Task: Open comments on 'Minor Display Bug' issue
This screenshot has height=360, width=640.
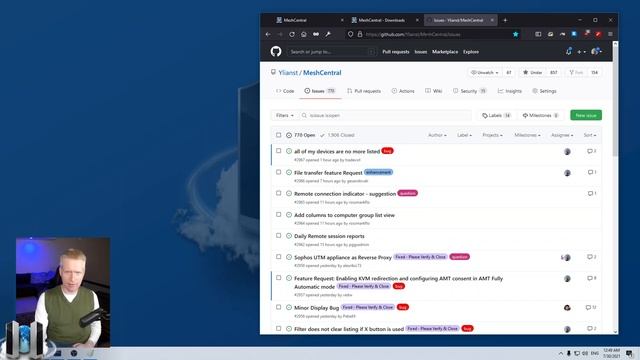Action: [591, 307]
